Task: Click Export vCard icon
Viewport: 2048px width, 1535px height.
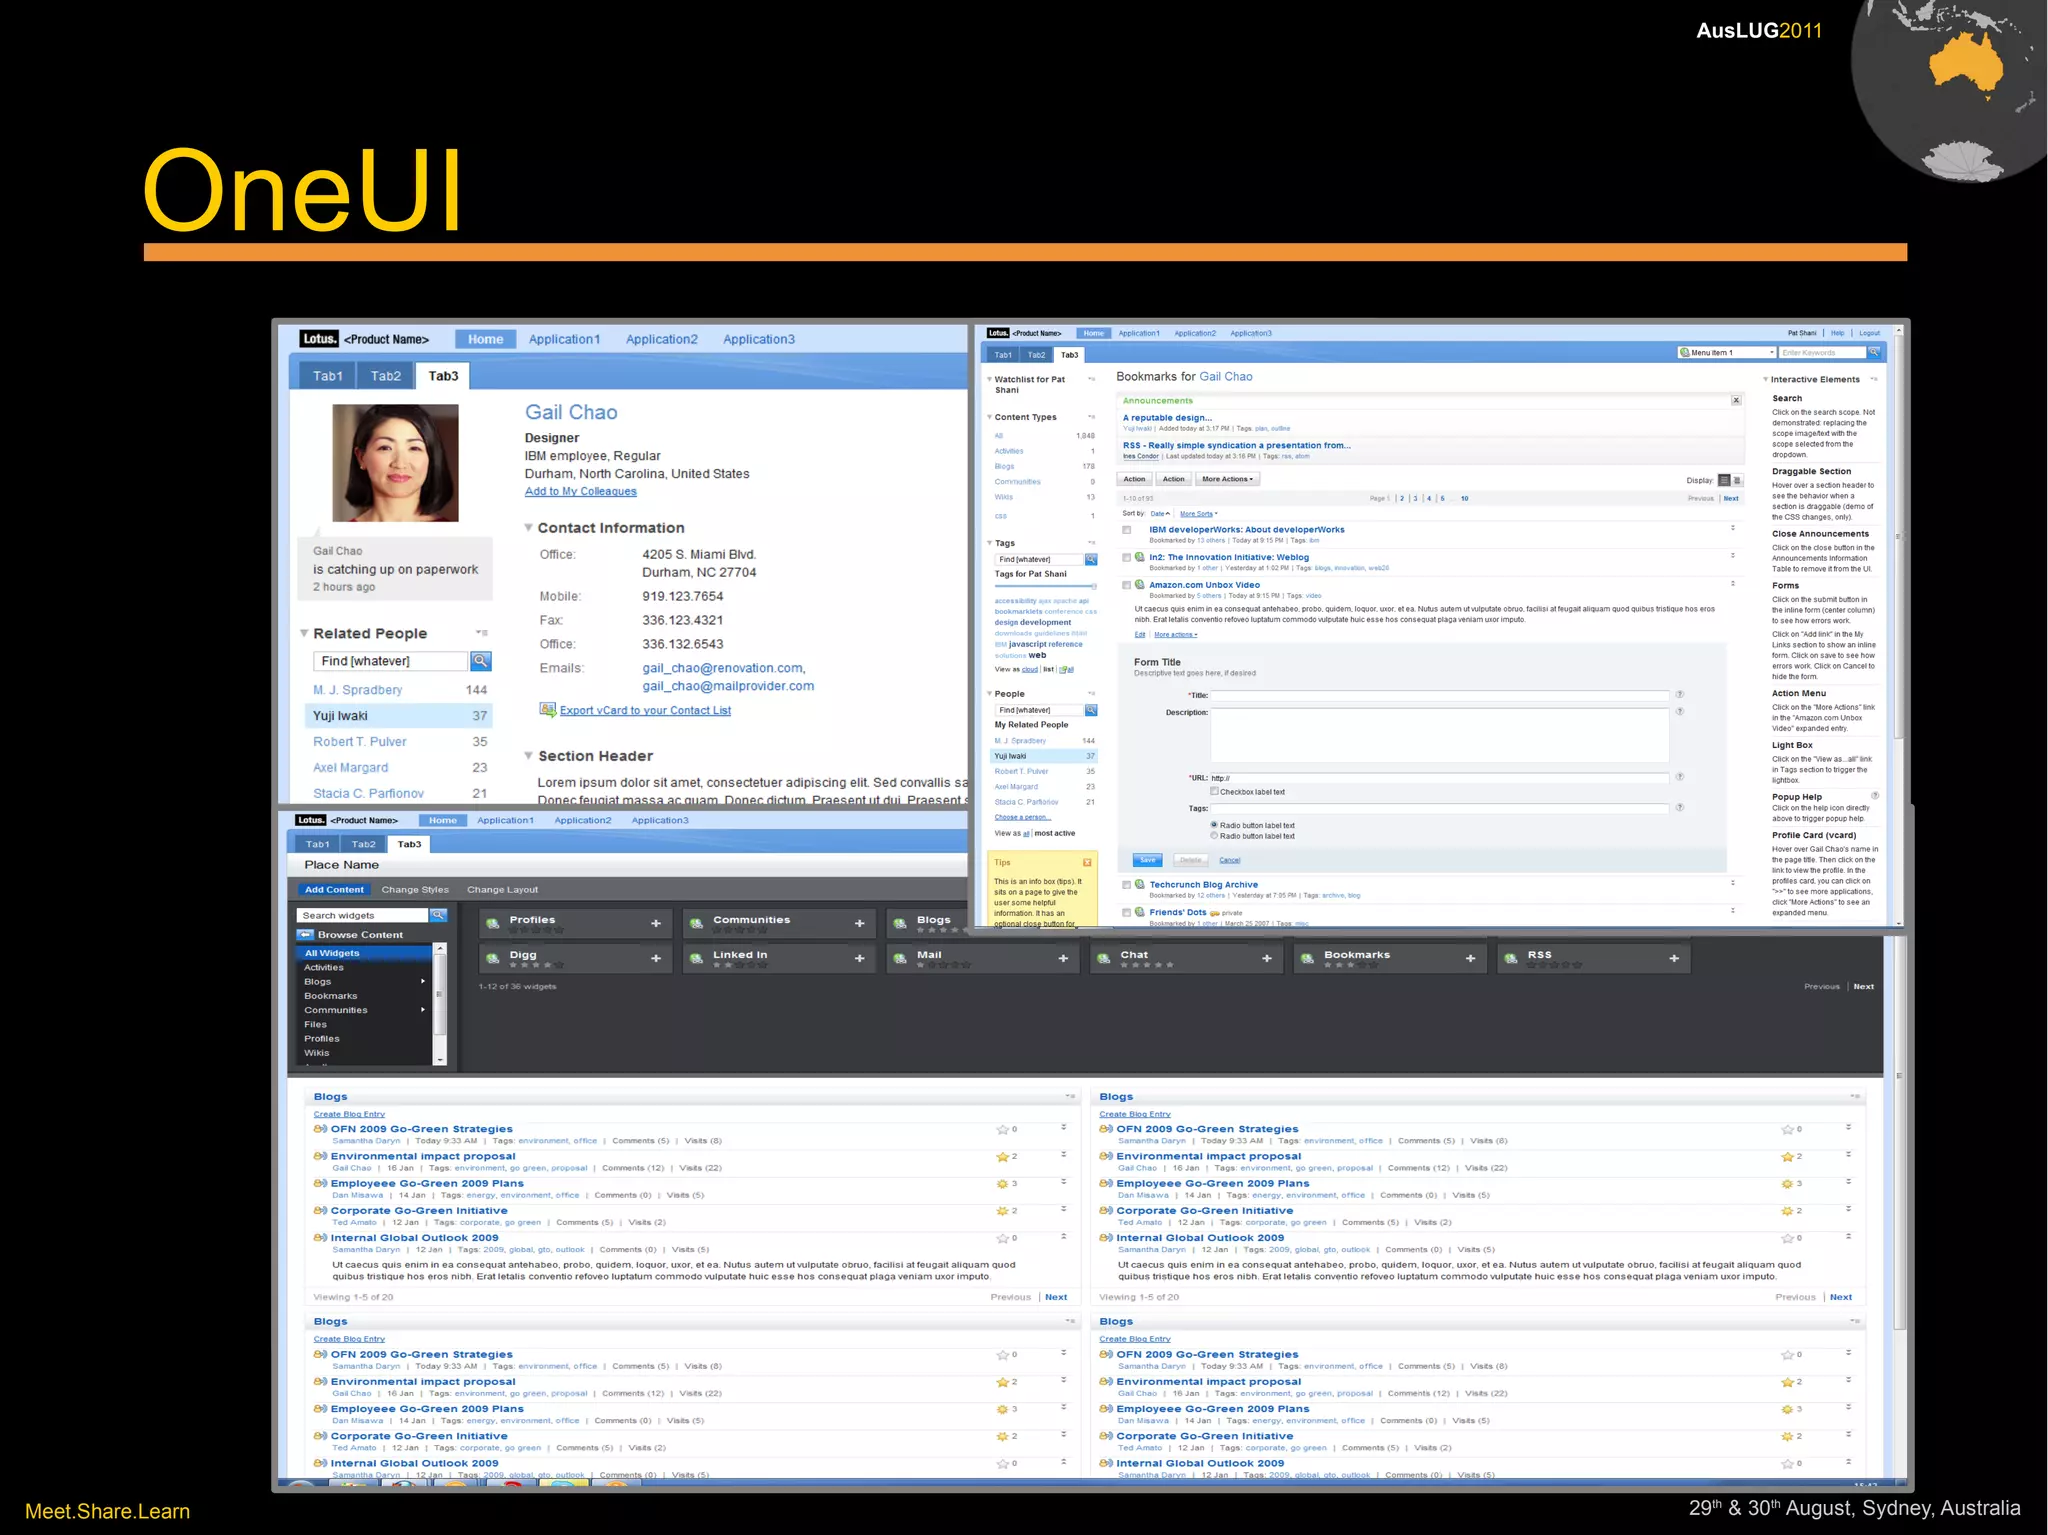Action: coord(547,710)
